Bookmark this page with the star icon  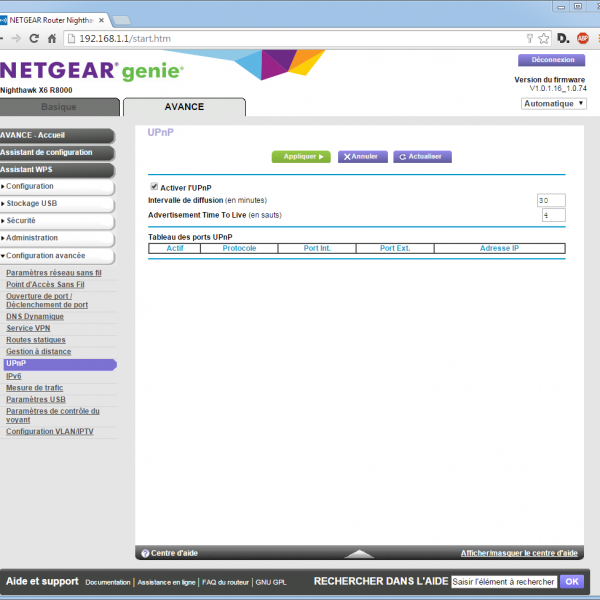pos(543,39)
